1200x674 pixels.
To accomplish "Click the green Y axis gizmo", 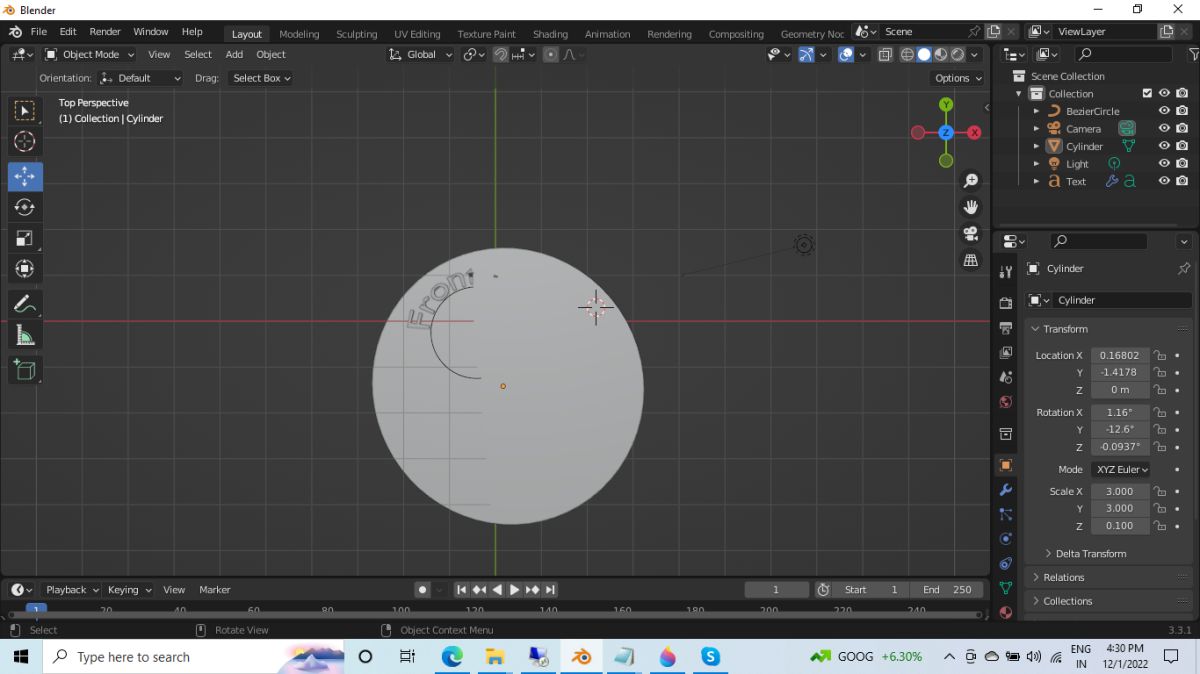I will (946, 104).
